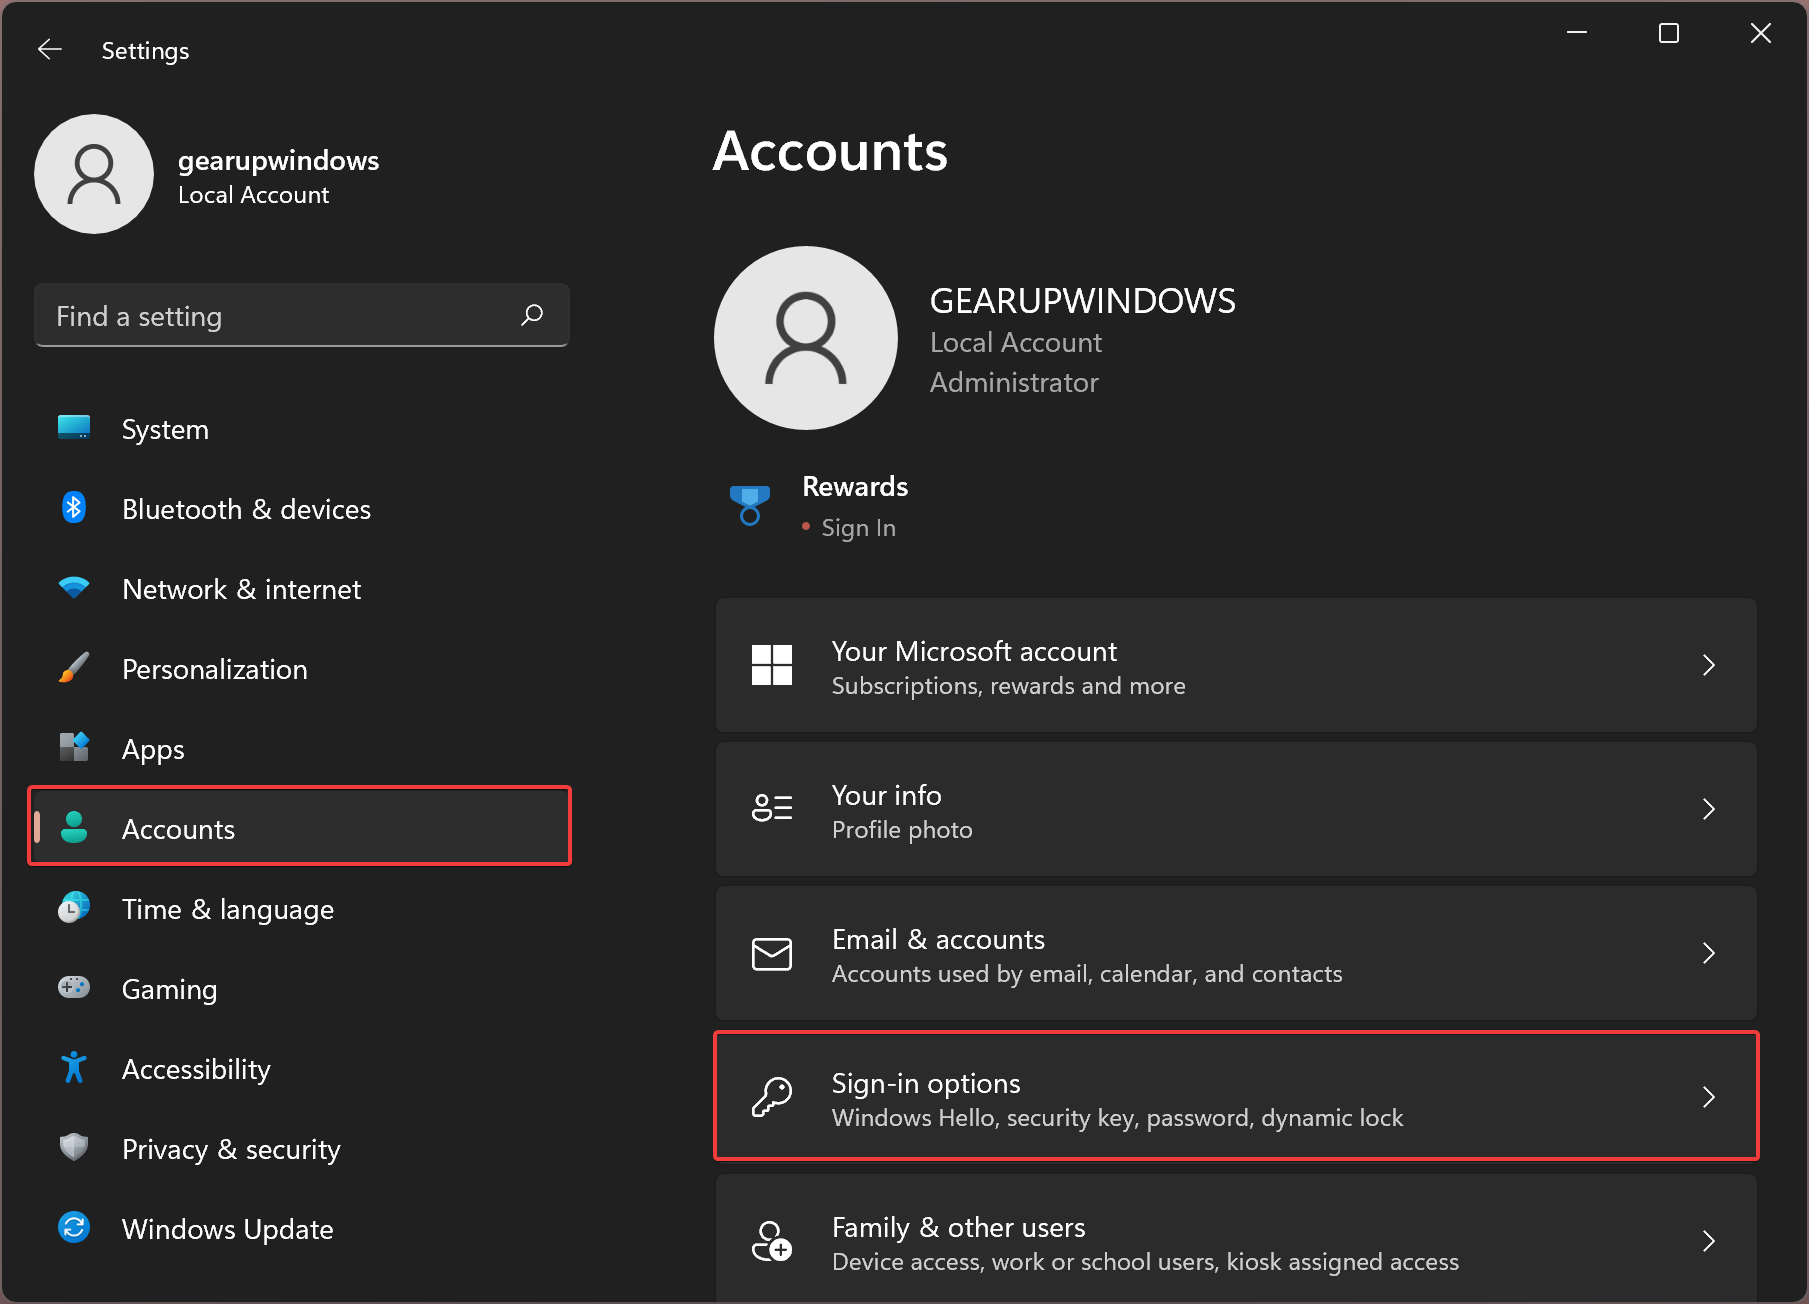The image size is (1809, 1304).
Task: Expand Your Microsoft account options
Action: coord(1235,665)
